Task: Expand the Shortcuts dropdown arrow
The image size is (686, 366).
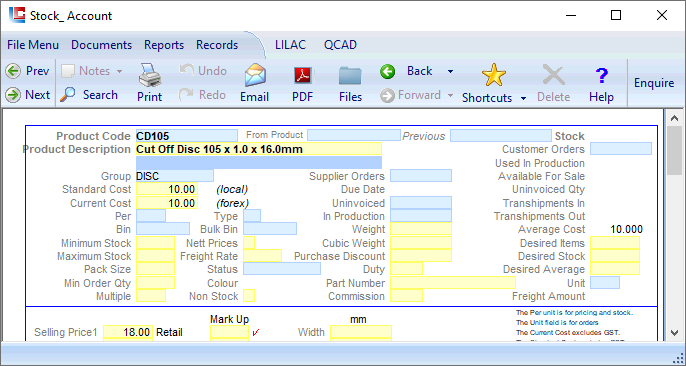Action: coord(523,98)
